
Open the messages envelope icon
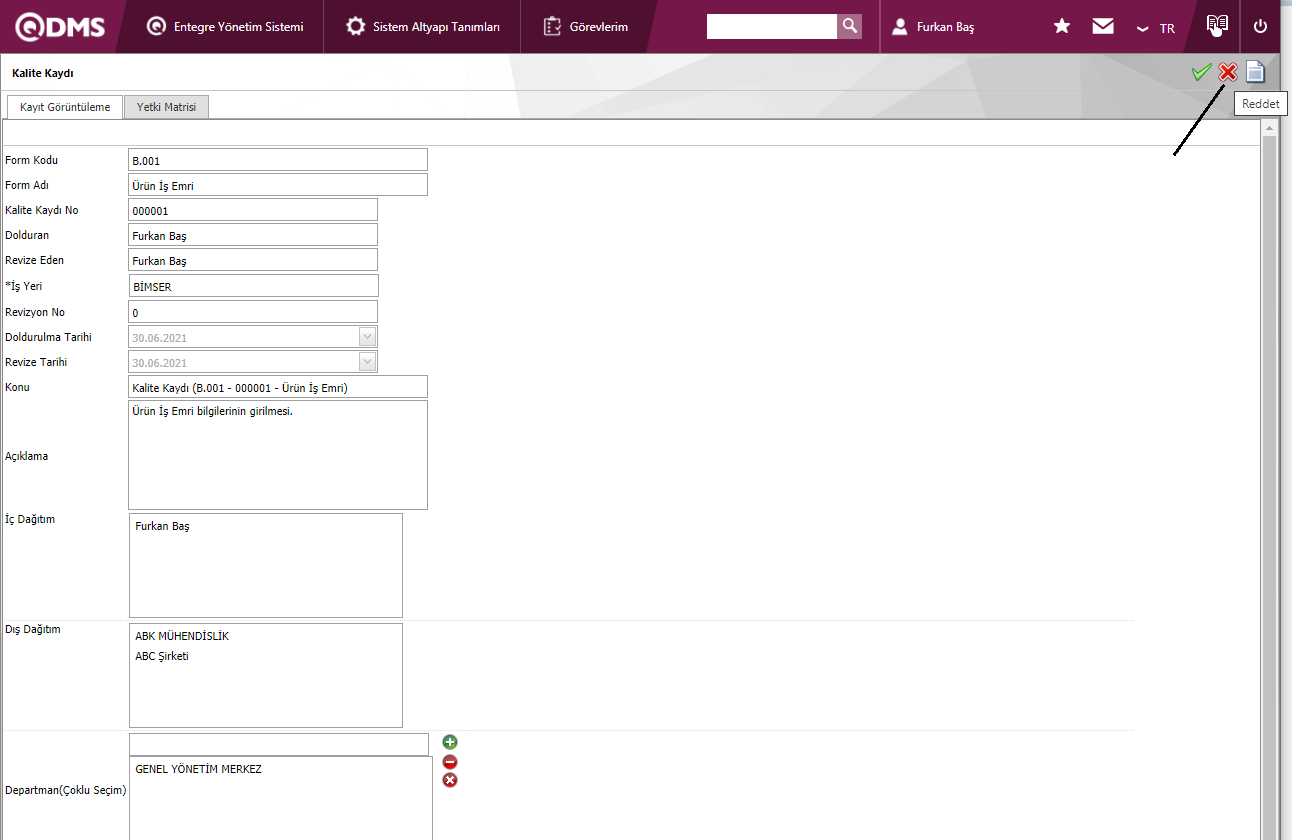pyautogui.click(x=1103, y=27)
